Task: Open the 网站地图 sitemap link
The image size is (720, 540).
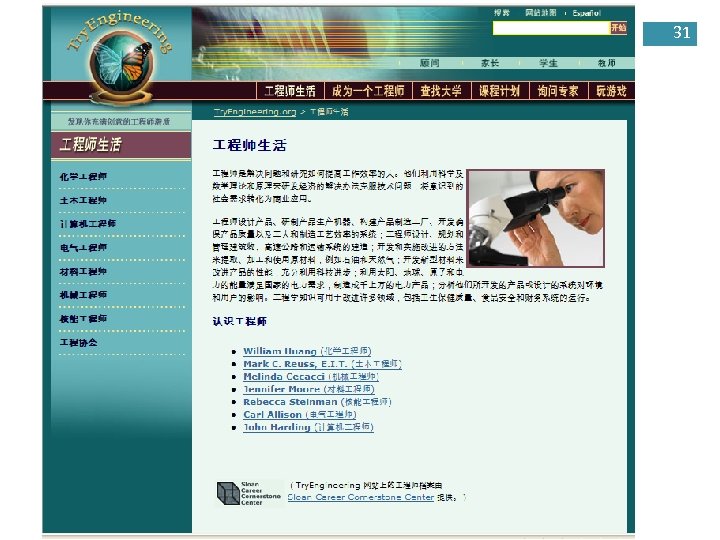Action: click(540, 13)
